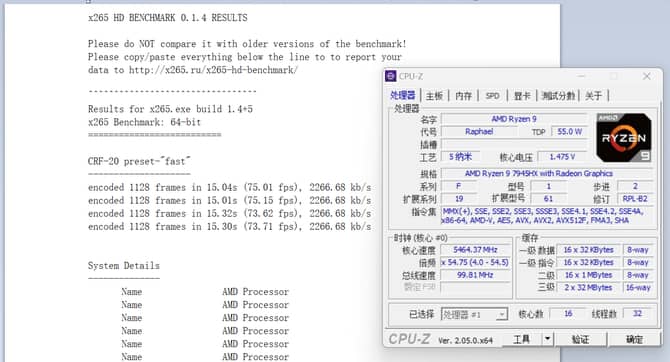
Task: Click the CRF-20 preset-"fast" heading
Action: pos(139,162)
